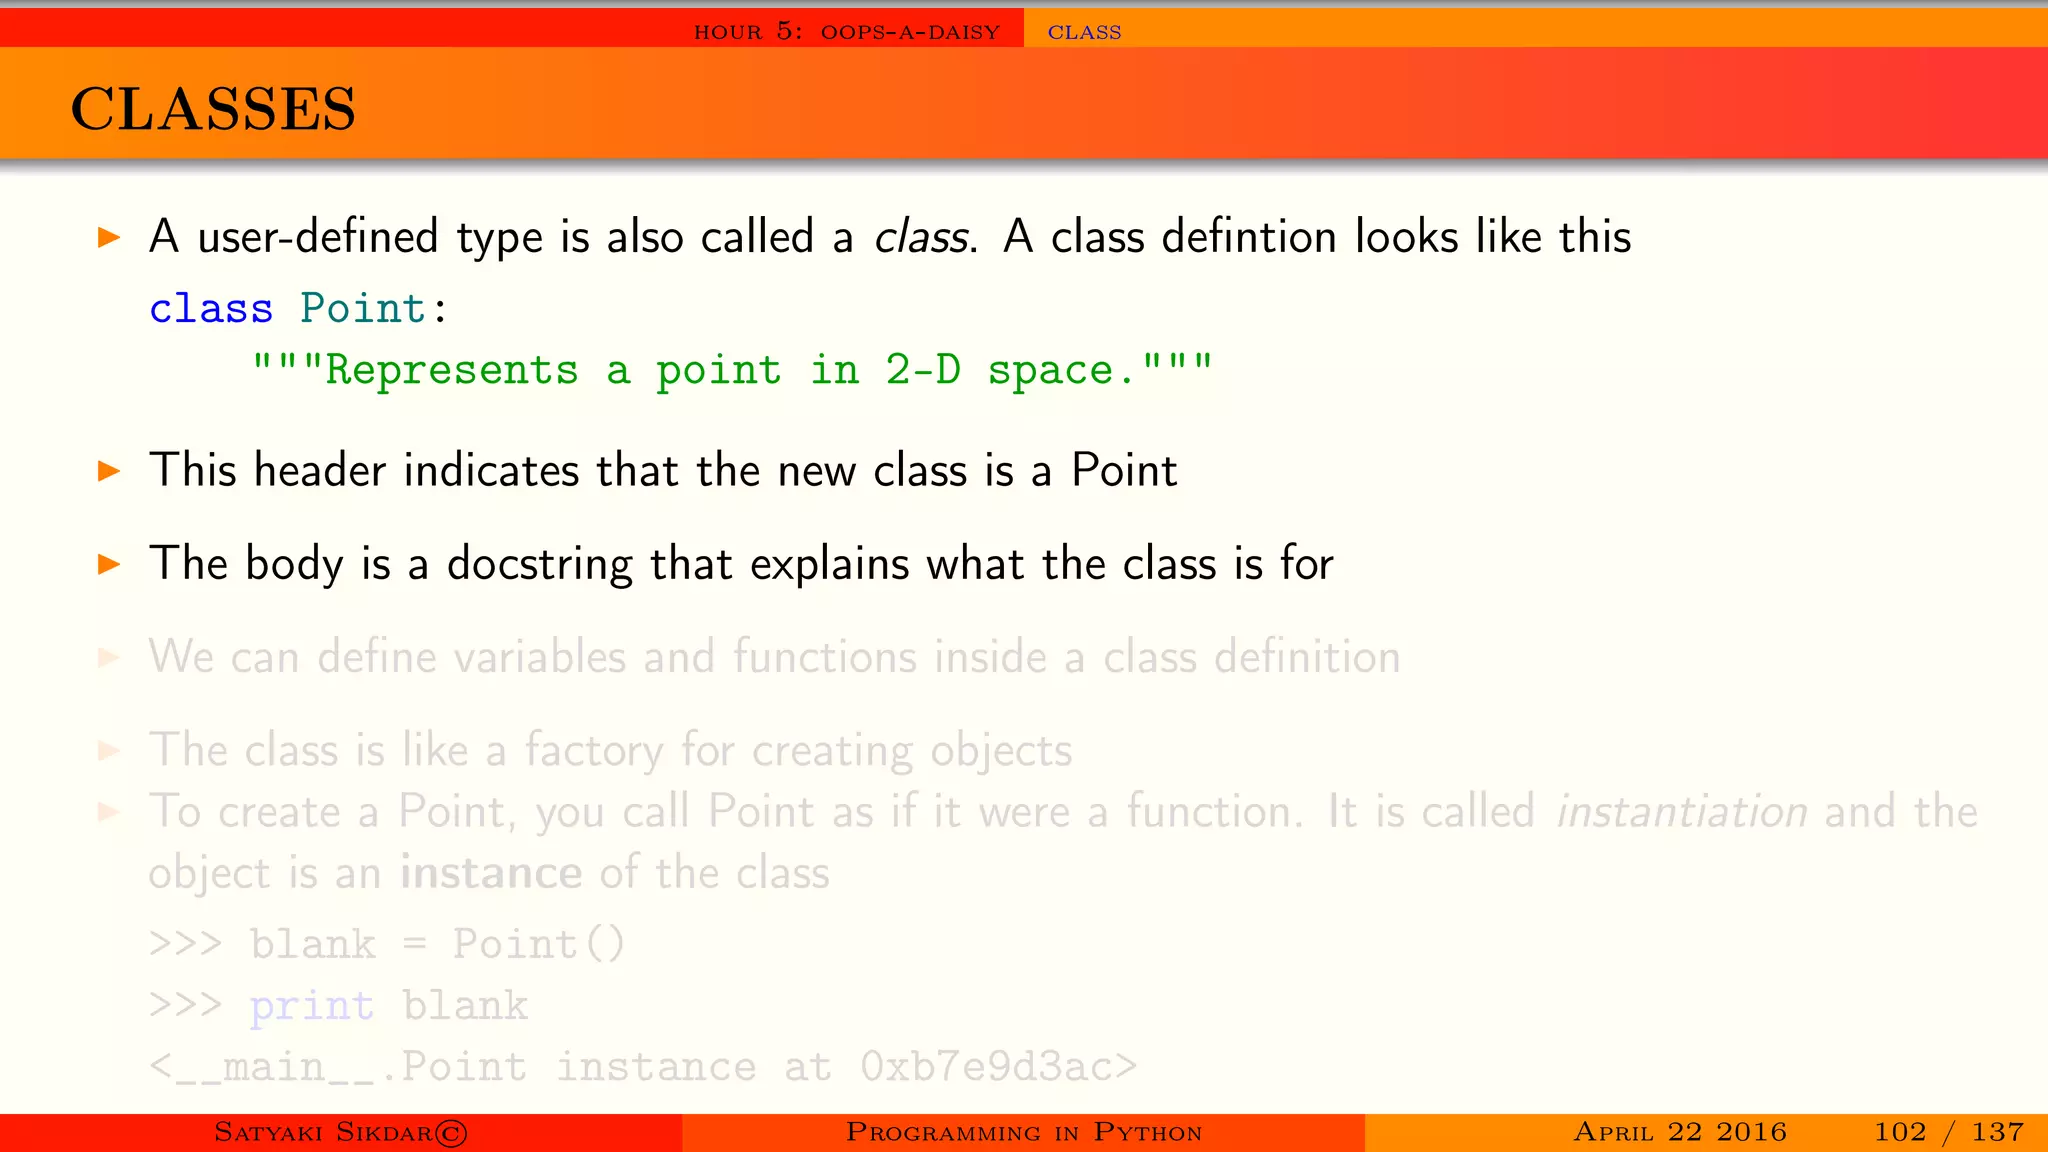The width and height of the screenshot is (2048, 1152).
Task: Select text 'This header indicates that the new class is a Point'
Action: pos(663,470)
